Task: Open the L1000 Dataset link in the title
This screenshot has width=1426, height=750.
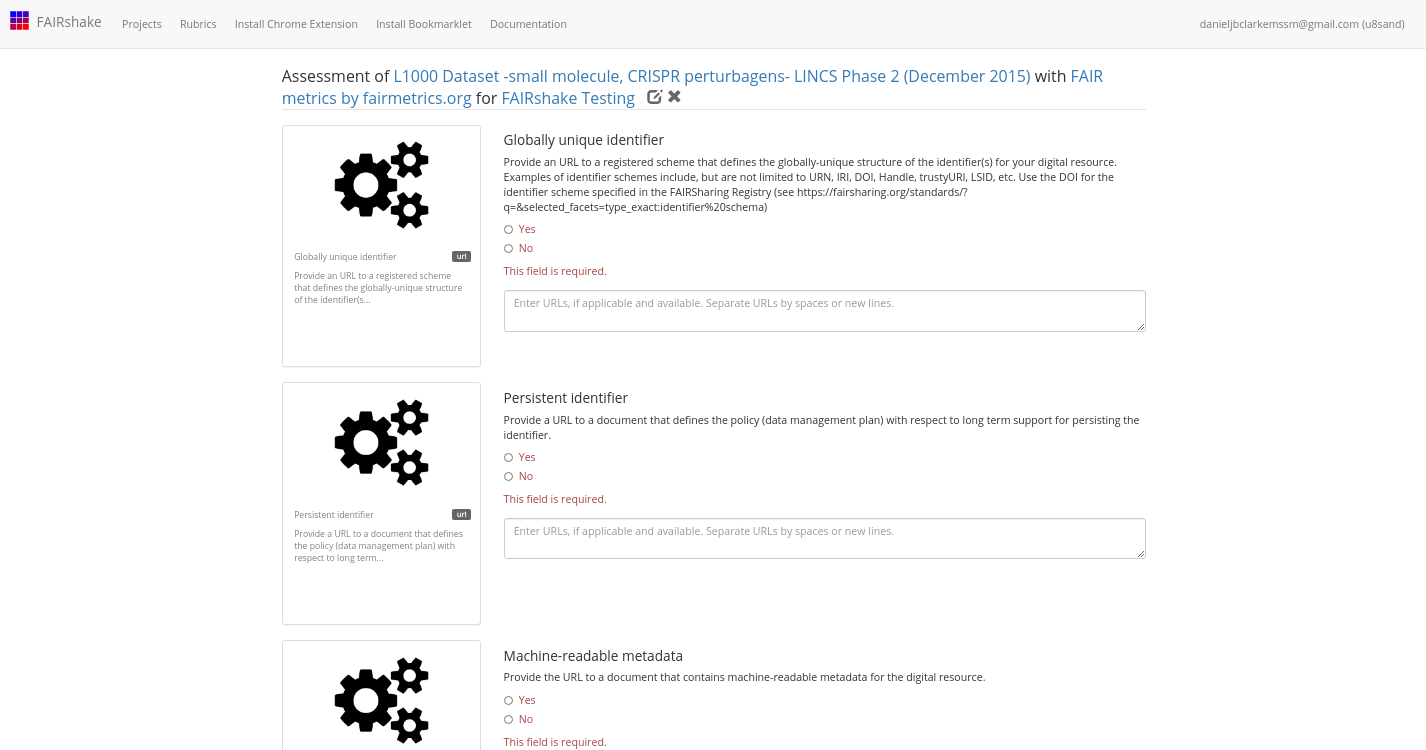Action: click(712, 76)
